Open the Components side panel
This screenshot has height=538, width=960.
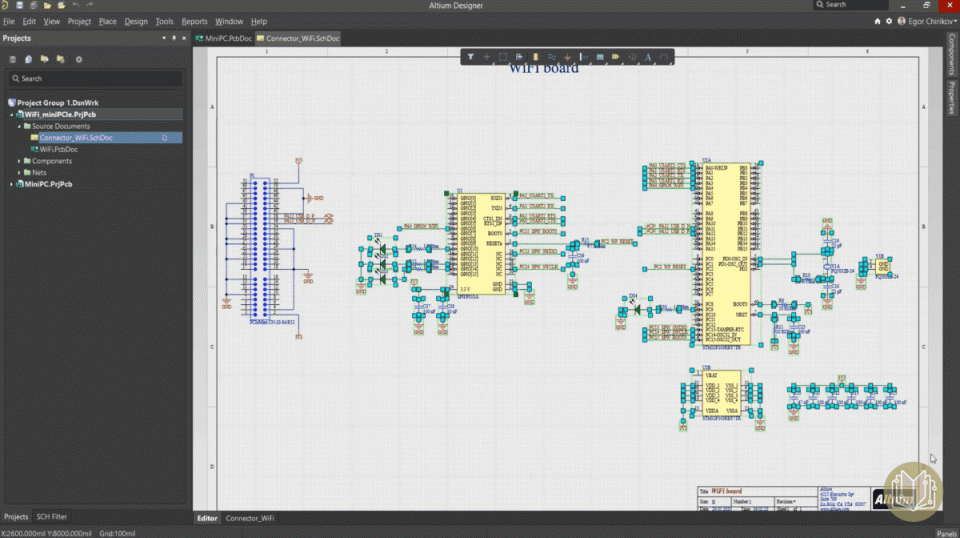coord(952,55)
